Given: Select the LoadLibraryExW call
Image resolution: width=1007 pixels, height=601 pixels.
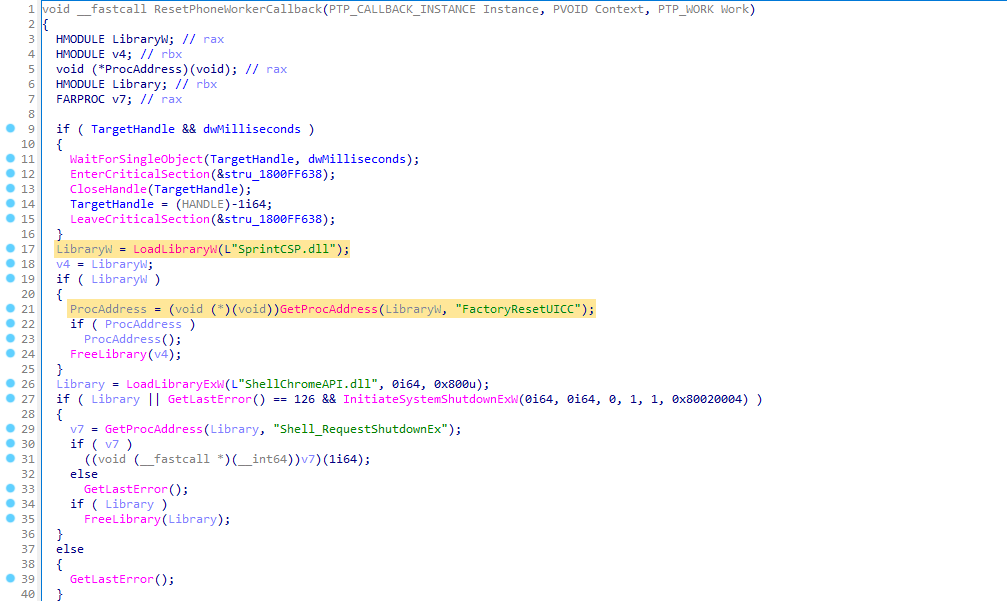Looking at the screenshot, I should pos(175,384).
